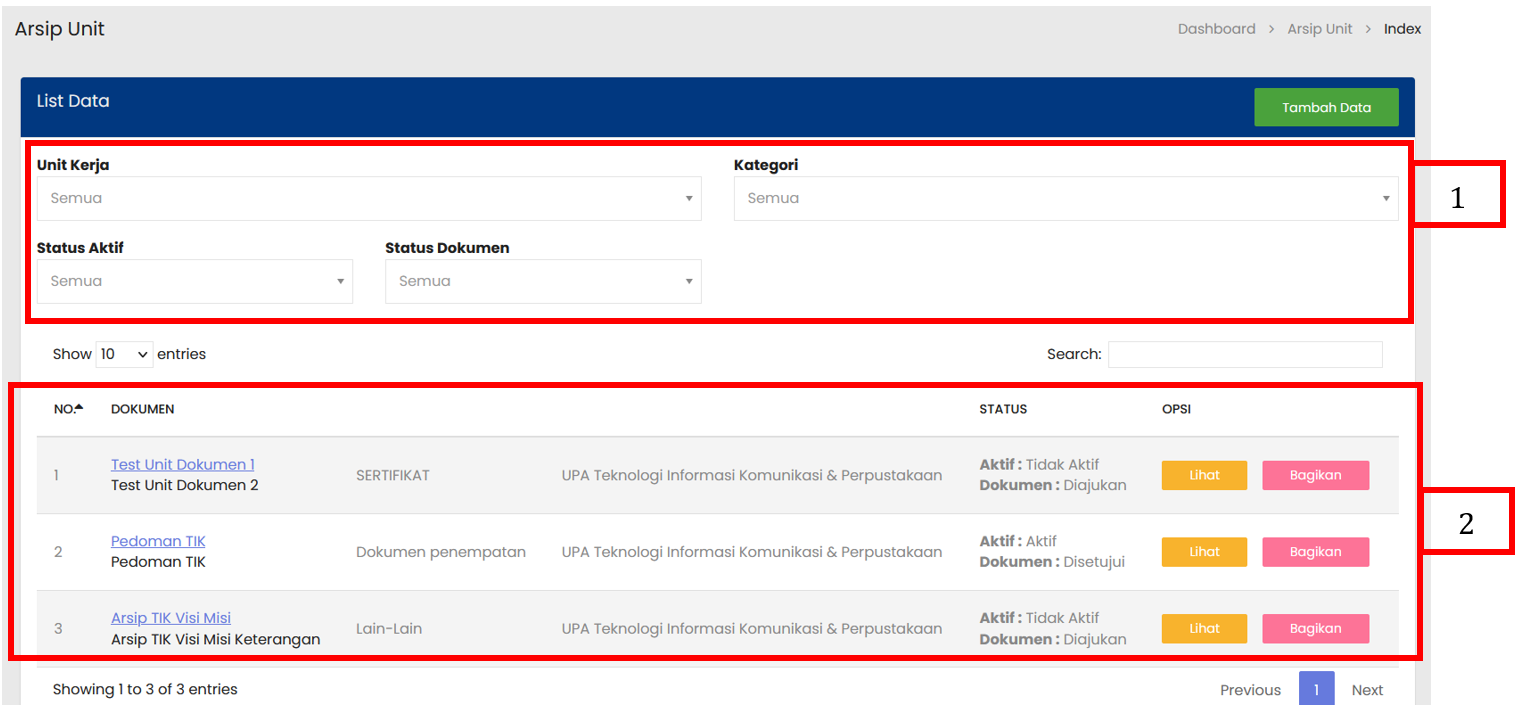This screenshot has height=719, width=1519.
Task: Share Arsip TIK Visi Misi via Bagikan
Action: point(1315,628)
